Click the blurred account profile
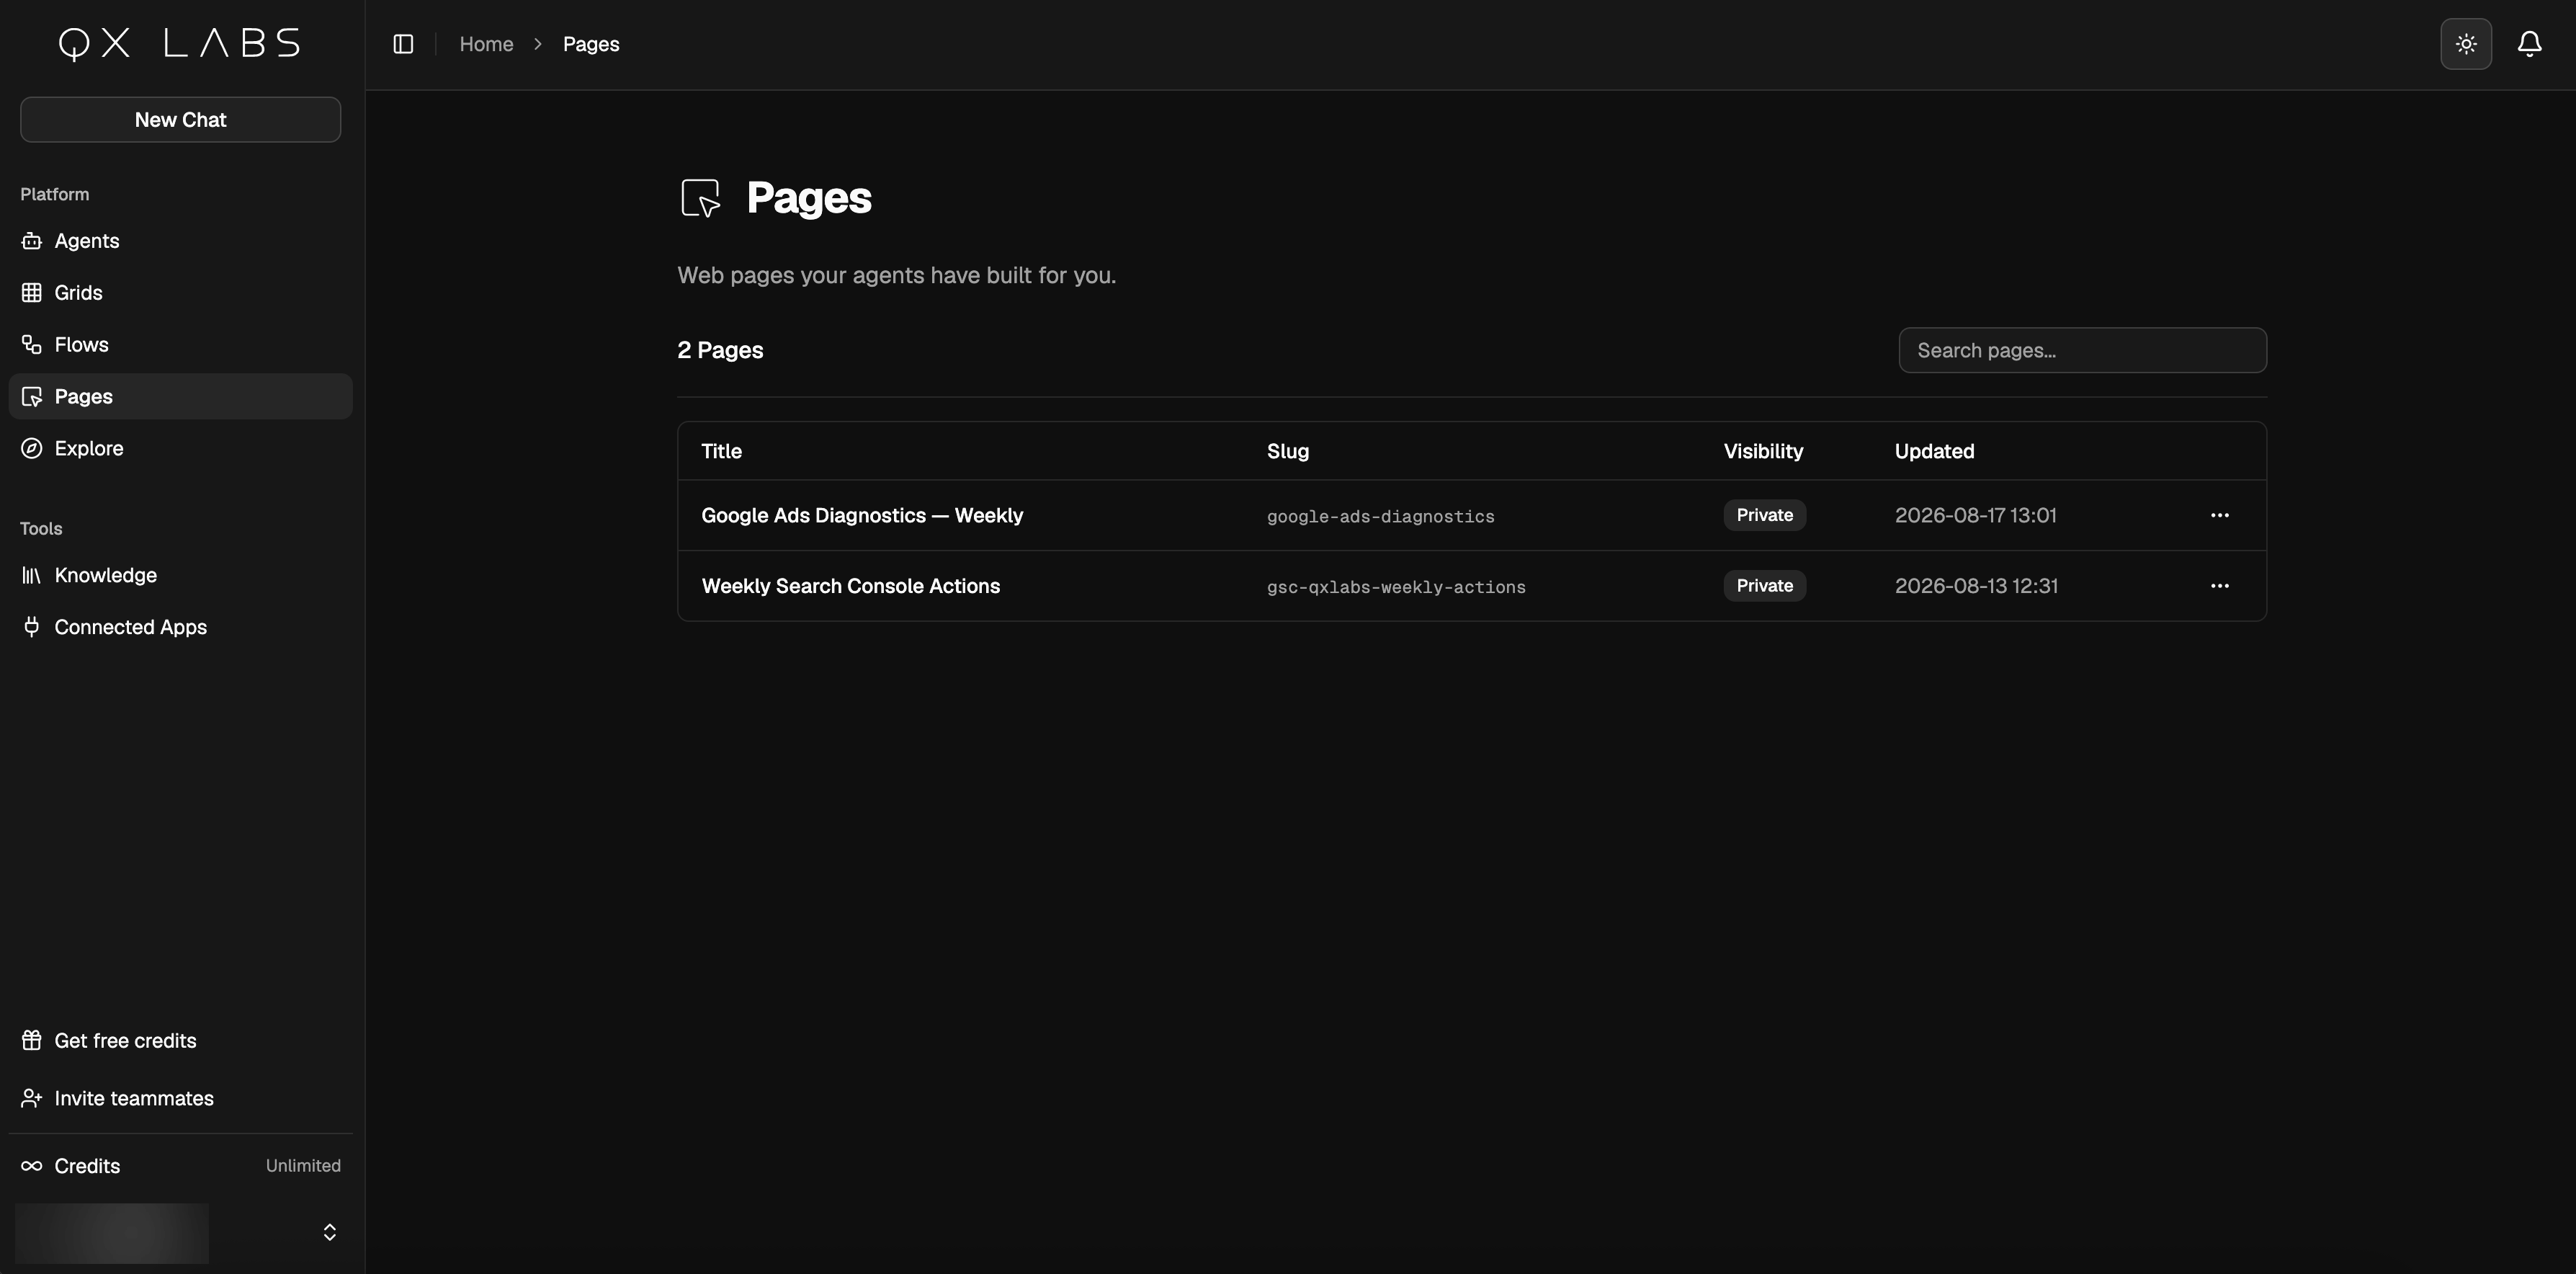Image resolution: width=2576 pixels, height=1274 pixels. [112, 1233]
